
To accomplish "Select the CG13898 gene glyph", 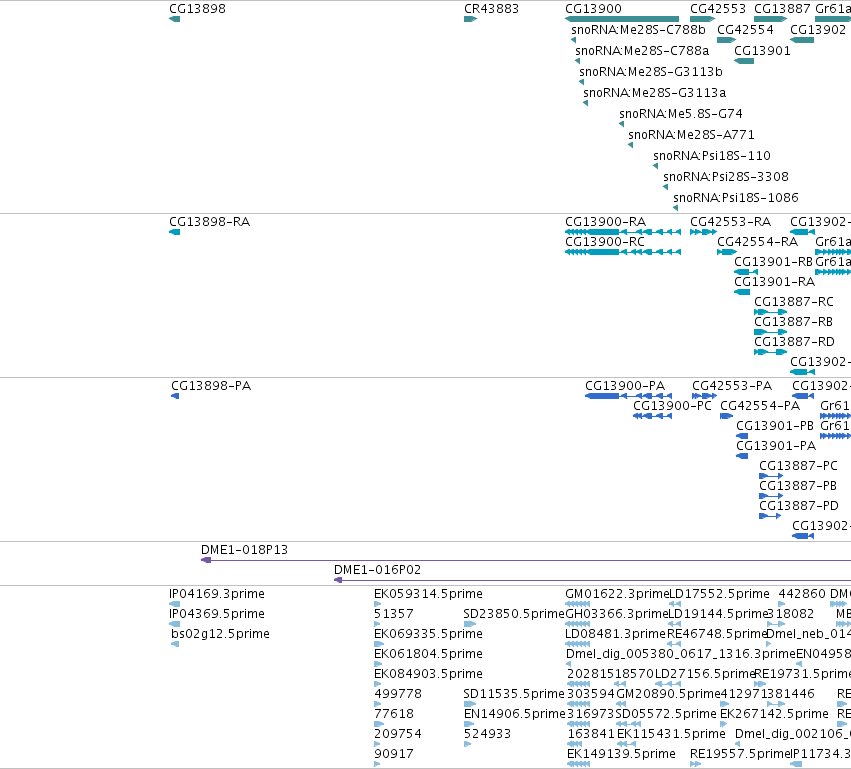I will (x=174, y=19).
